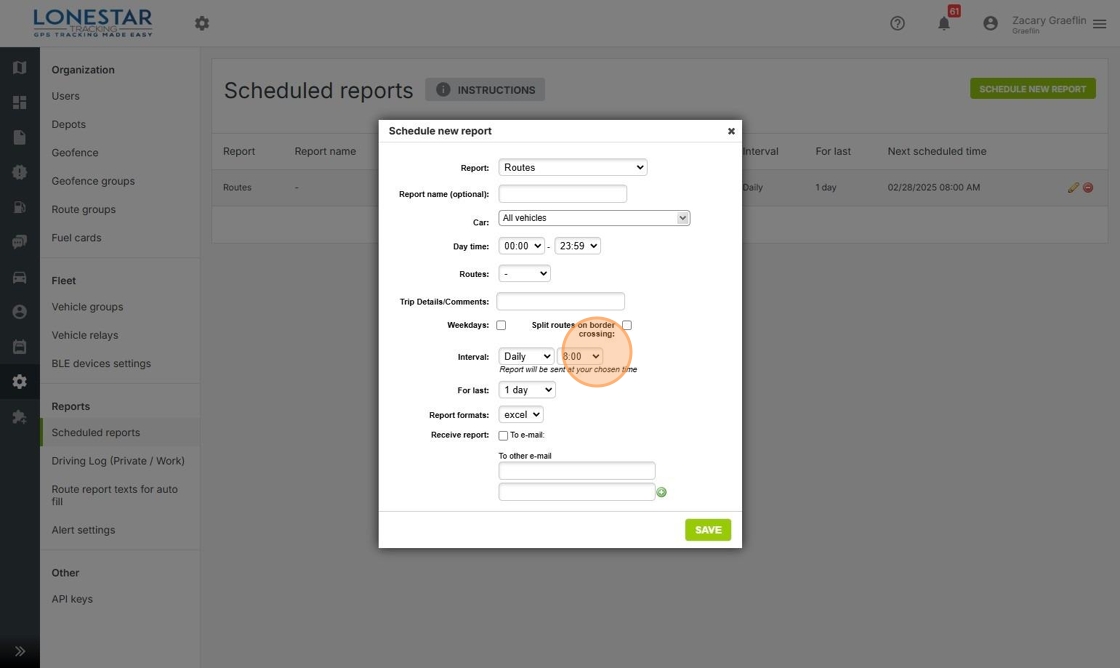This screenshot has height=668, width=1120.
Task: Click the gear icon next to the Lonestar logo
Action: coord(202,24)
